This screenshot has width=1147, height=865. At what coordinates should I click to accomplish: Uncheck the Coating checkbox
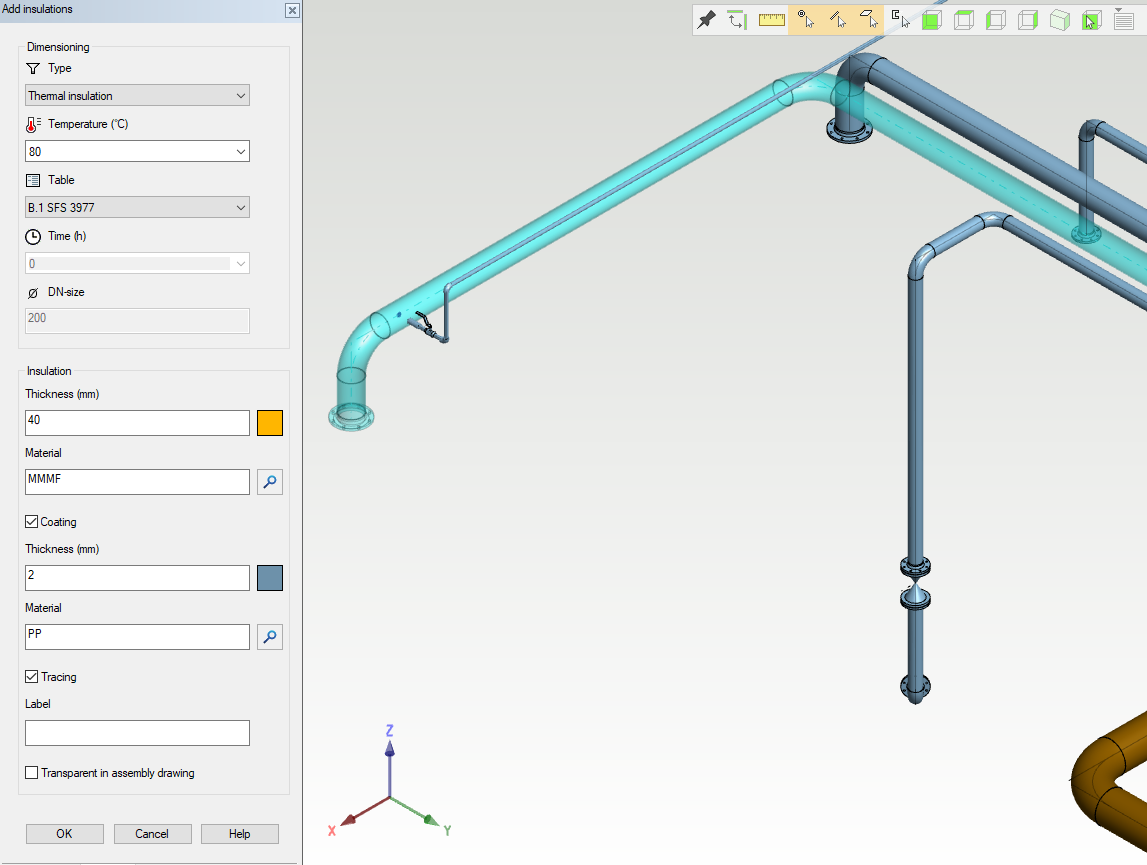pyautogui.click(x=32, y=522)
